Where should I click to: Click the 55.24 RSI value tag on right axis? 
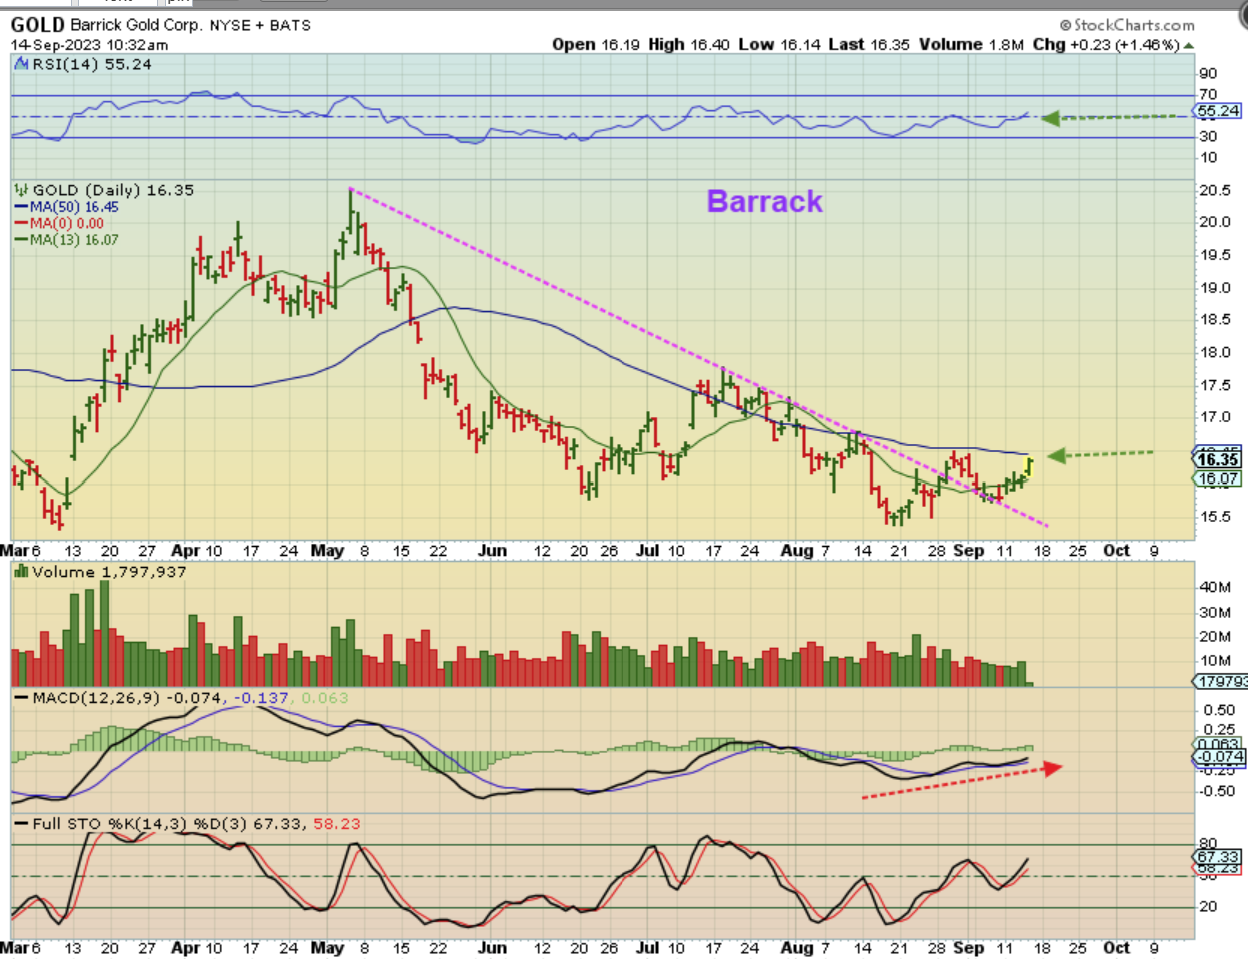coord(1218,111)
